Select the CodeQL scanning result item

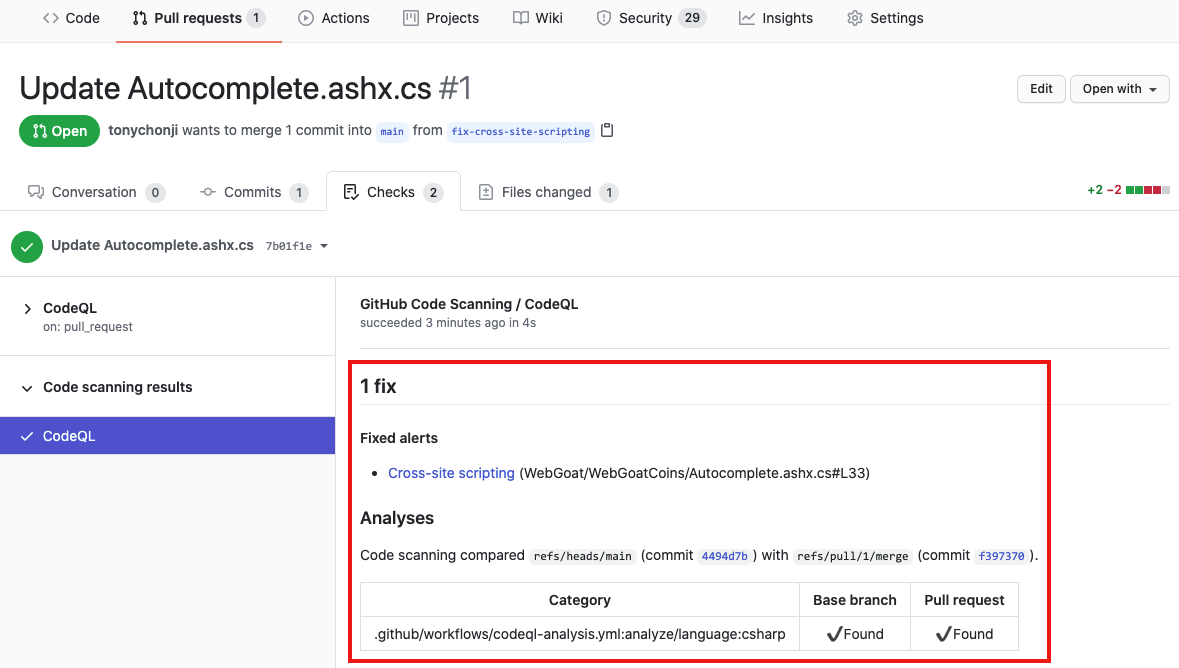(167, 436)
